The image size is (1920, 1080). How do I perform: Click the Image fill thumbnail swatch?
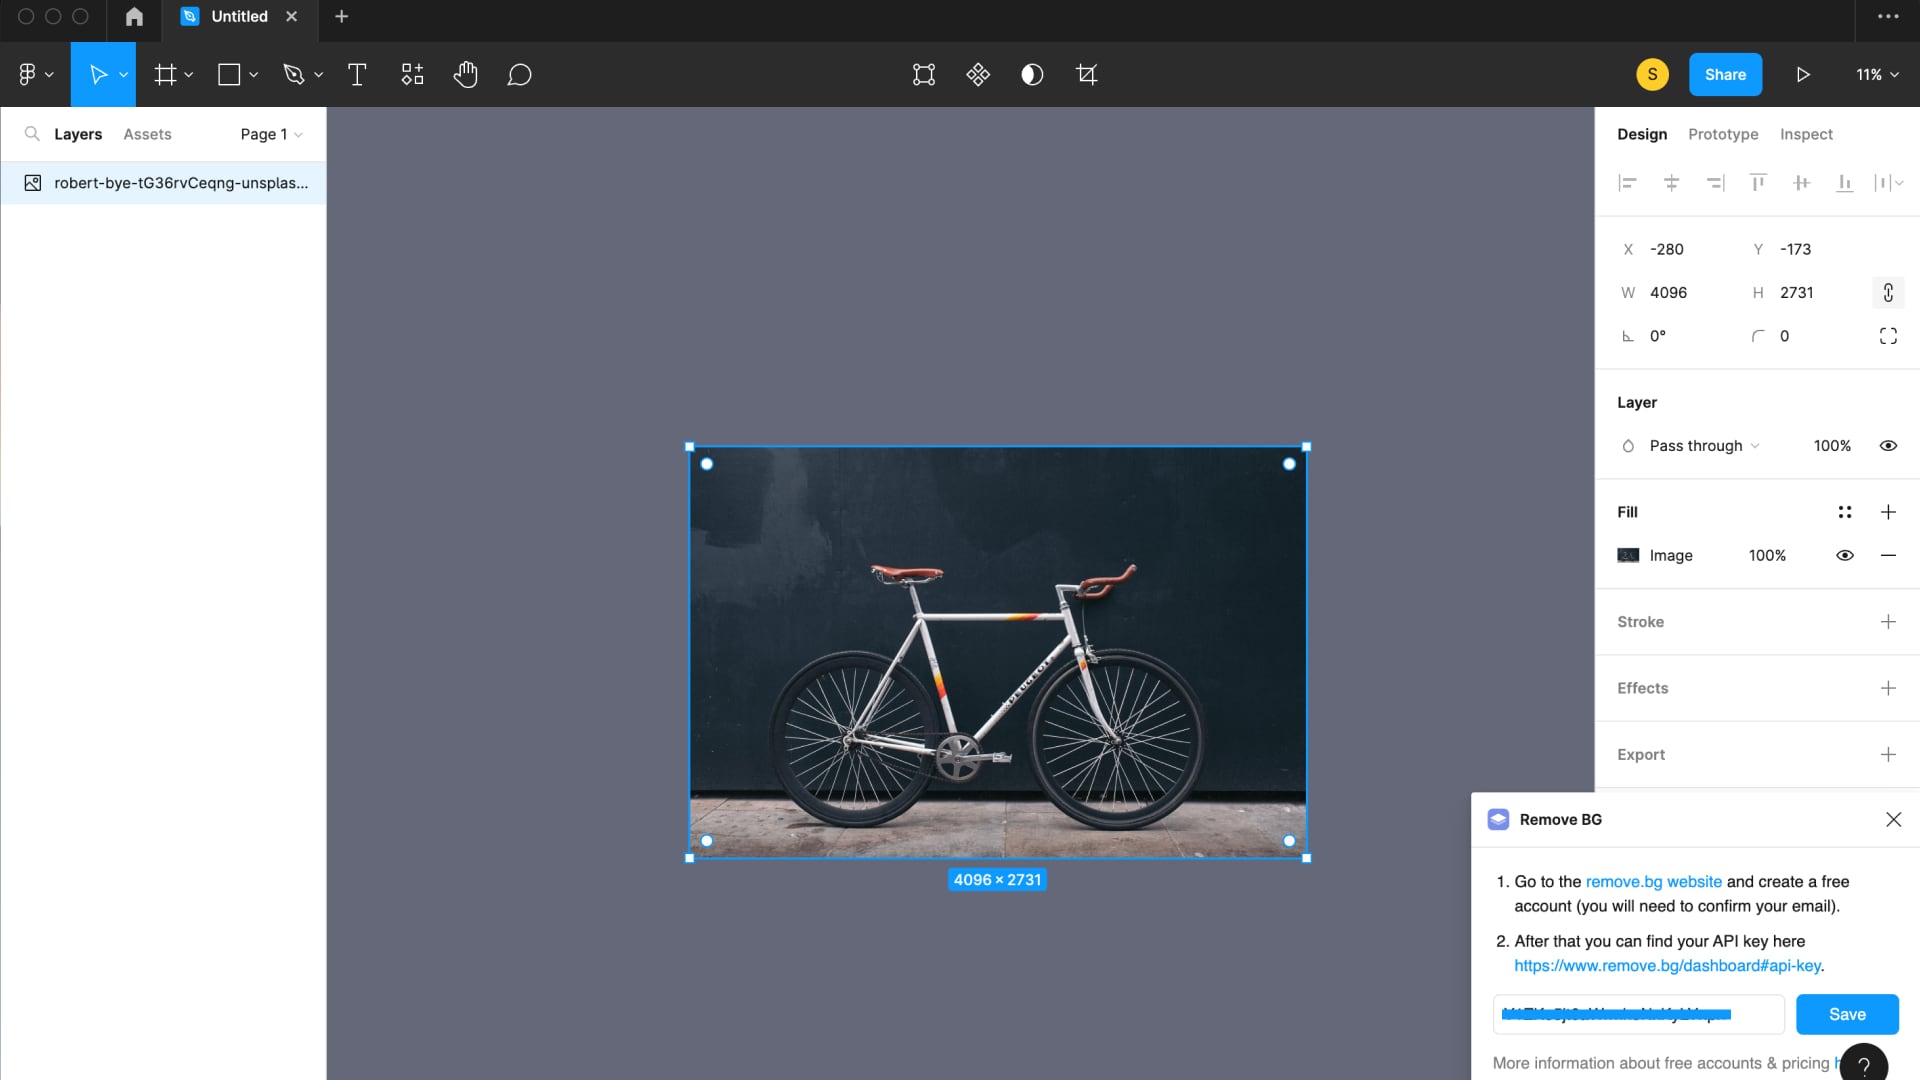pos(1628,555)
